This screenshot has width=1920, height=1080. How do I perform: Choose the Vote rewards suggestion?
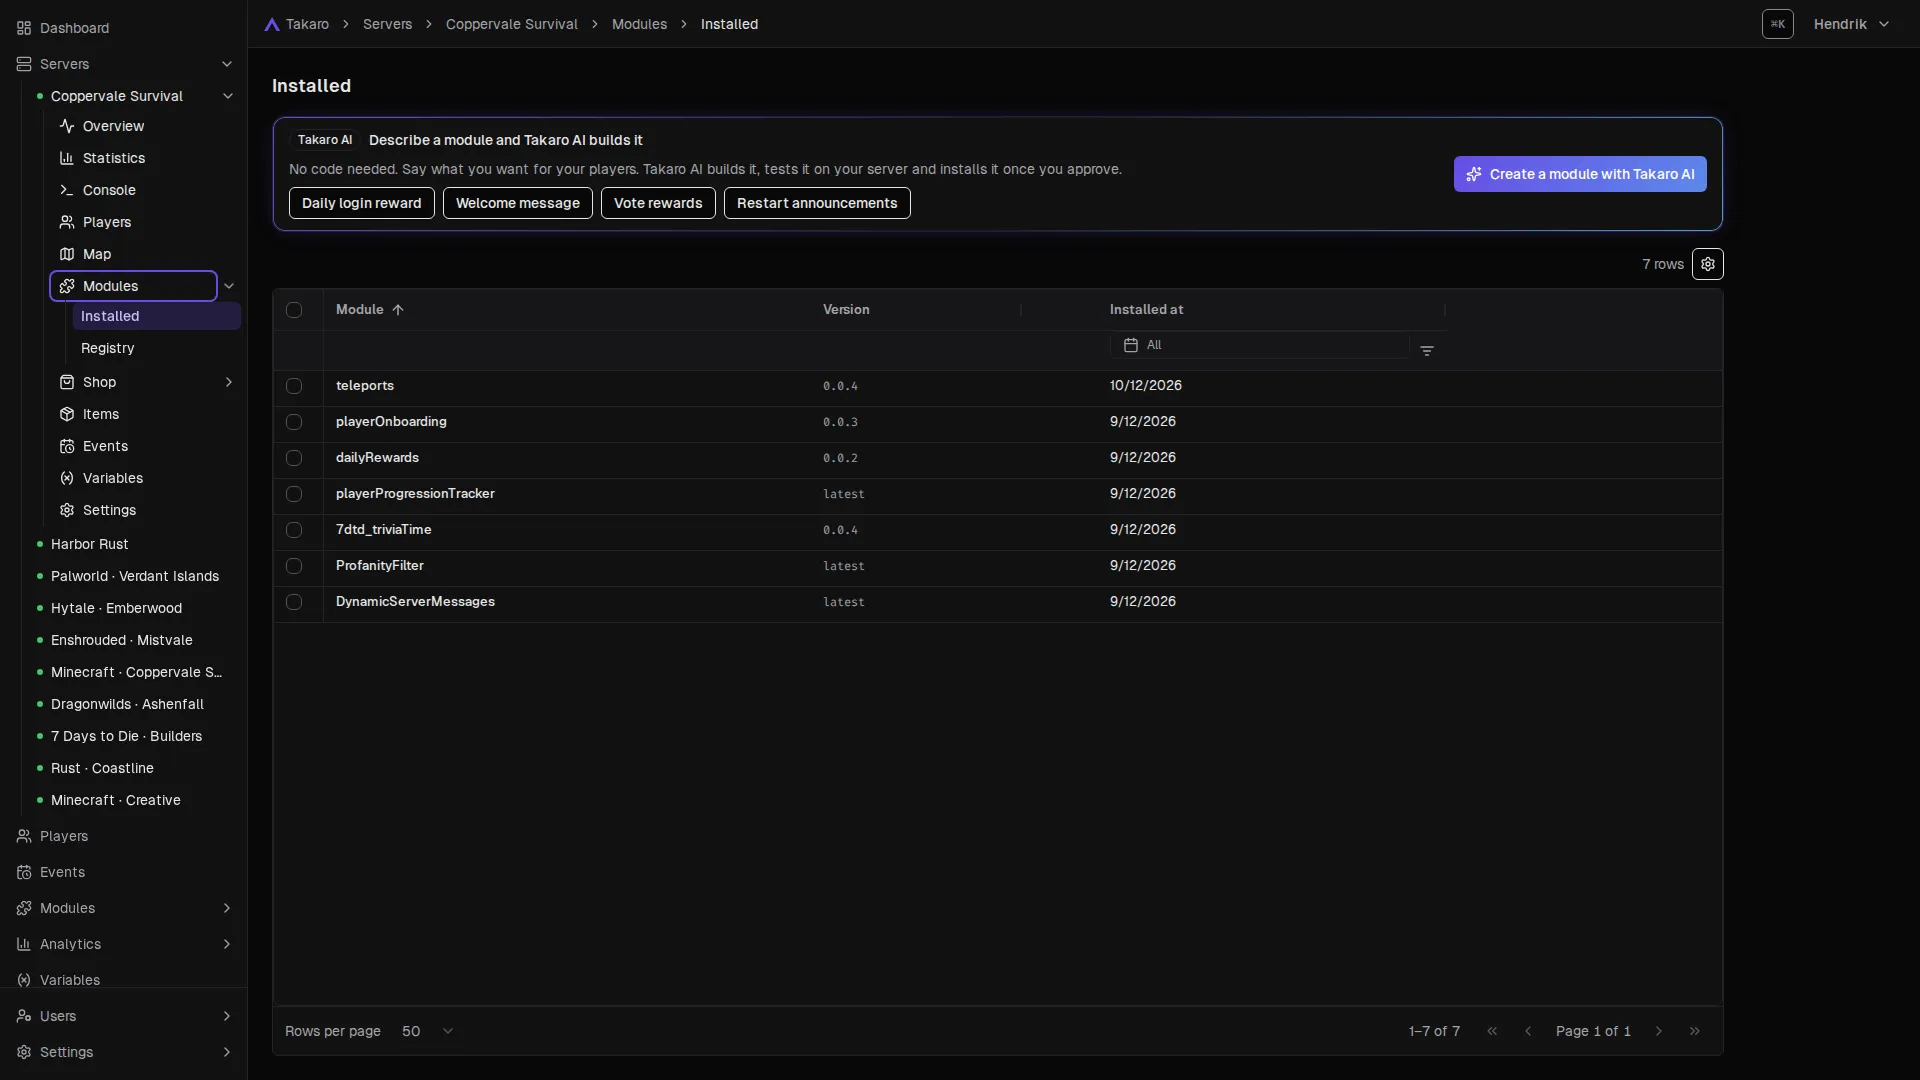pyautogui.click(x=658, y=203)
